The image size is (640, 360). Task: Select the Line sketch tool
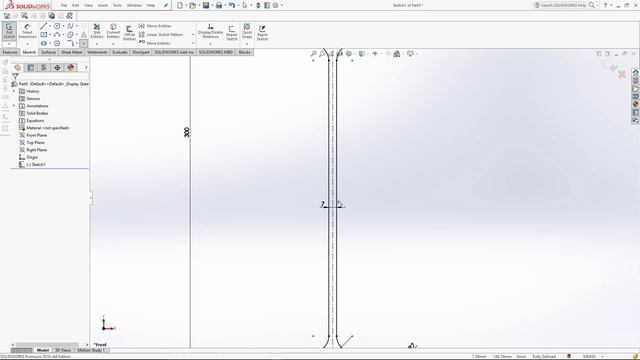point(43,26)
